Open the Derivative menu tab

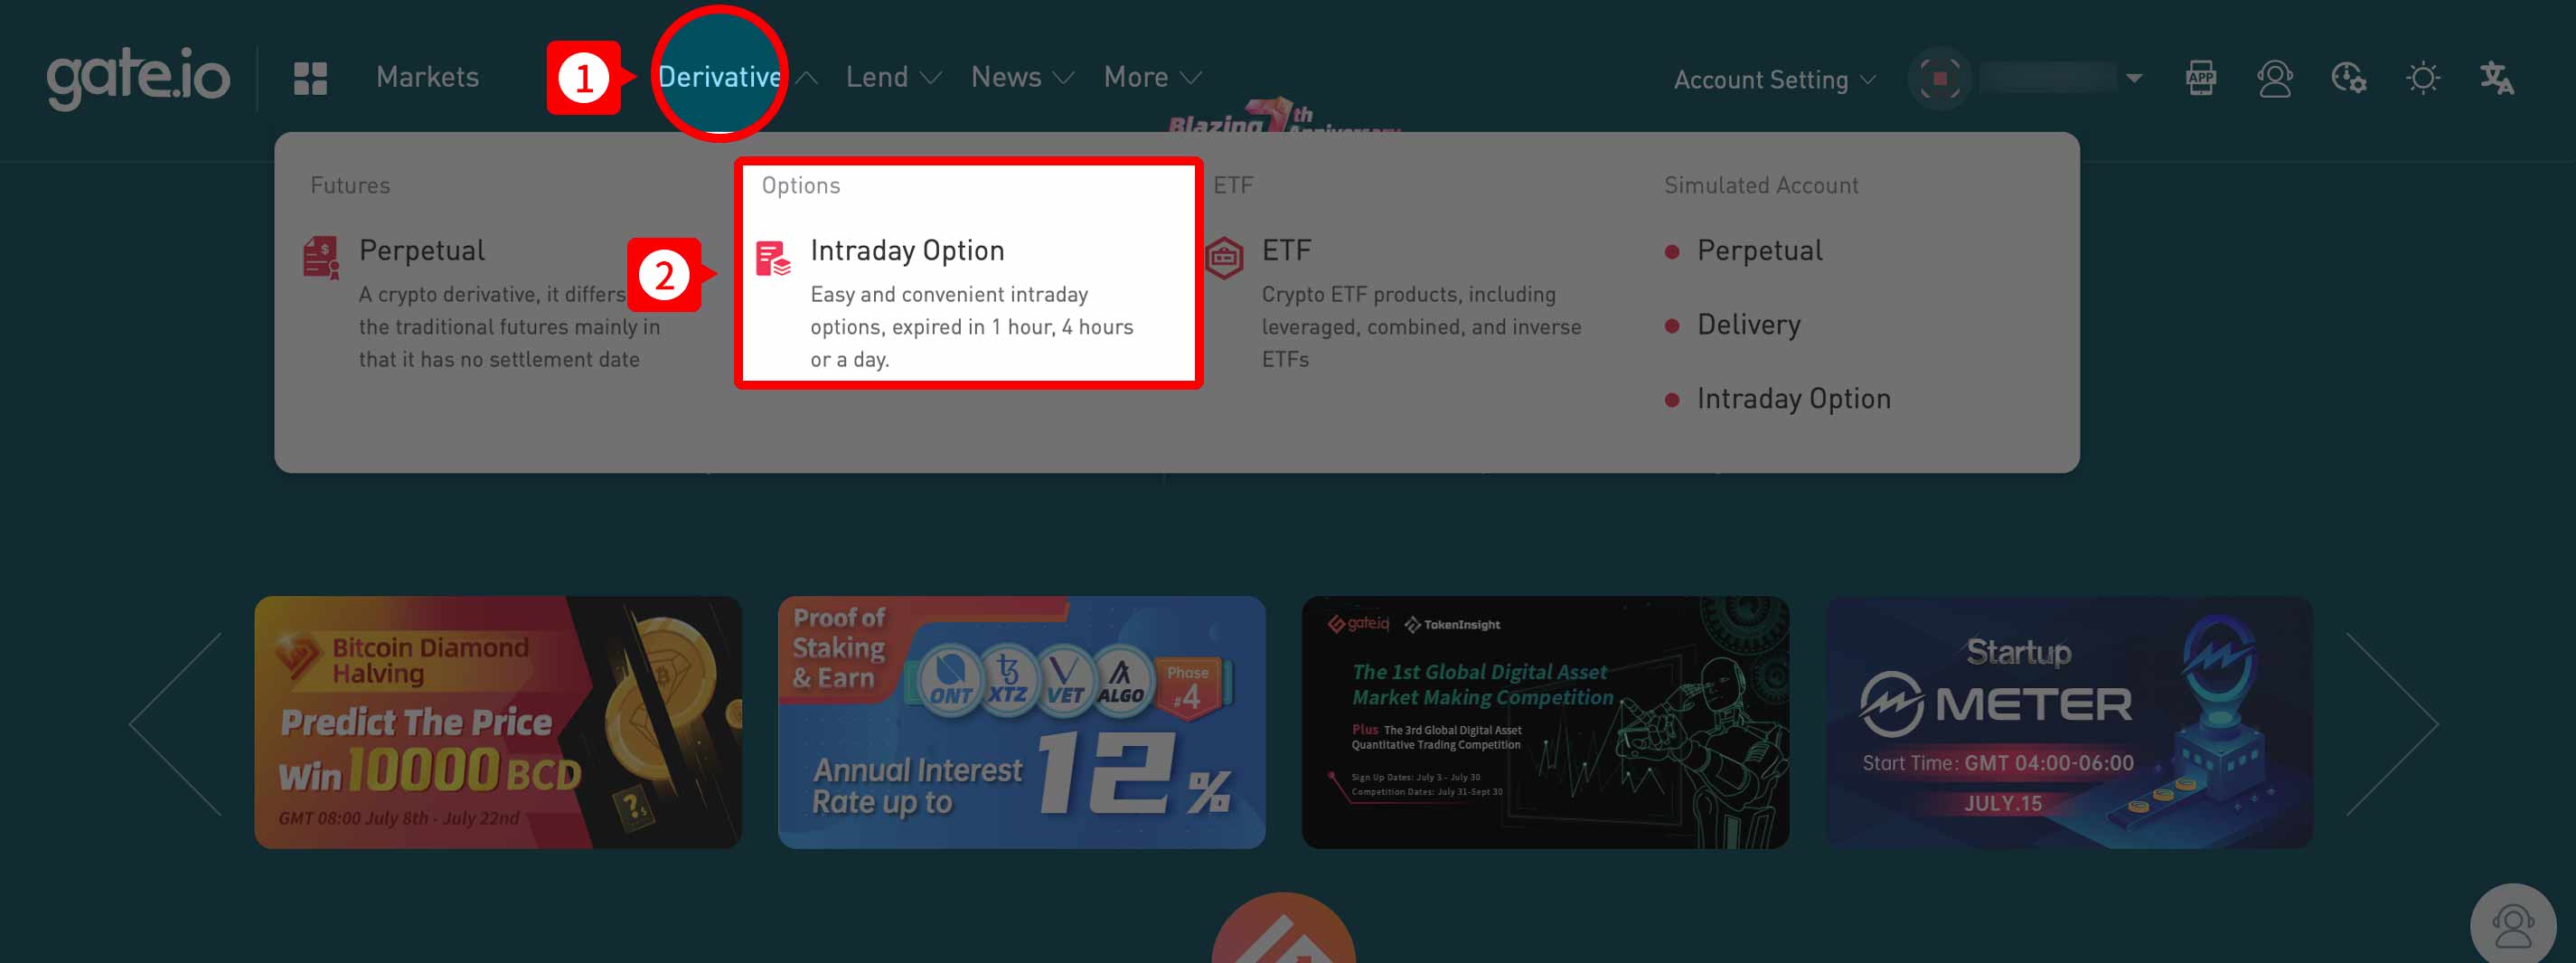pos(720,77)
